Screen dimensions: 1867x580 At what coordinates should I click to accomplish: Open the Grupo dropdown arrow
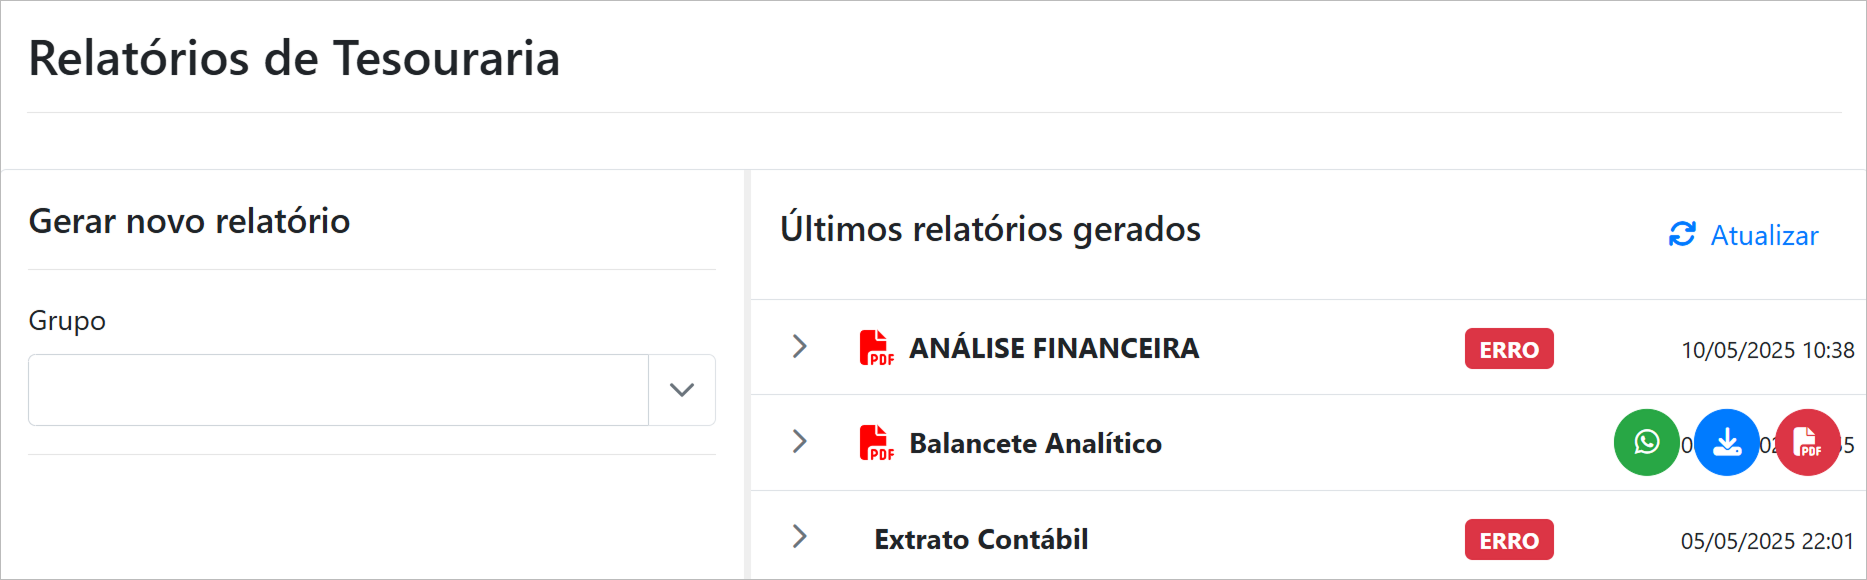682,390
